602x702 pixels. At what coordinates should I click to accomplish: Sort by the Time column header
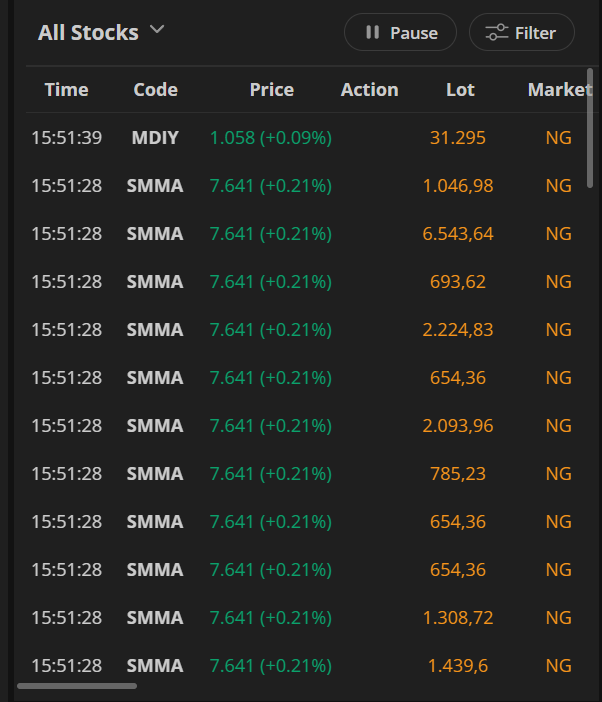pyautogui.click(x=66, y=90)
